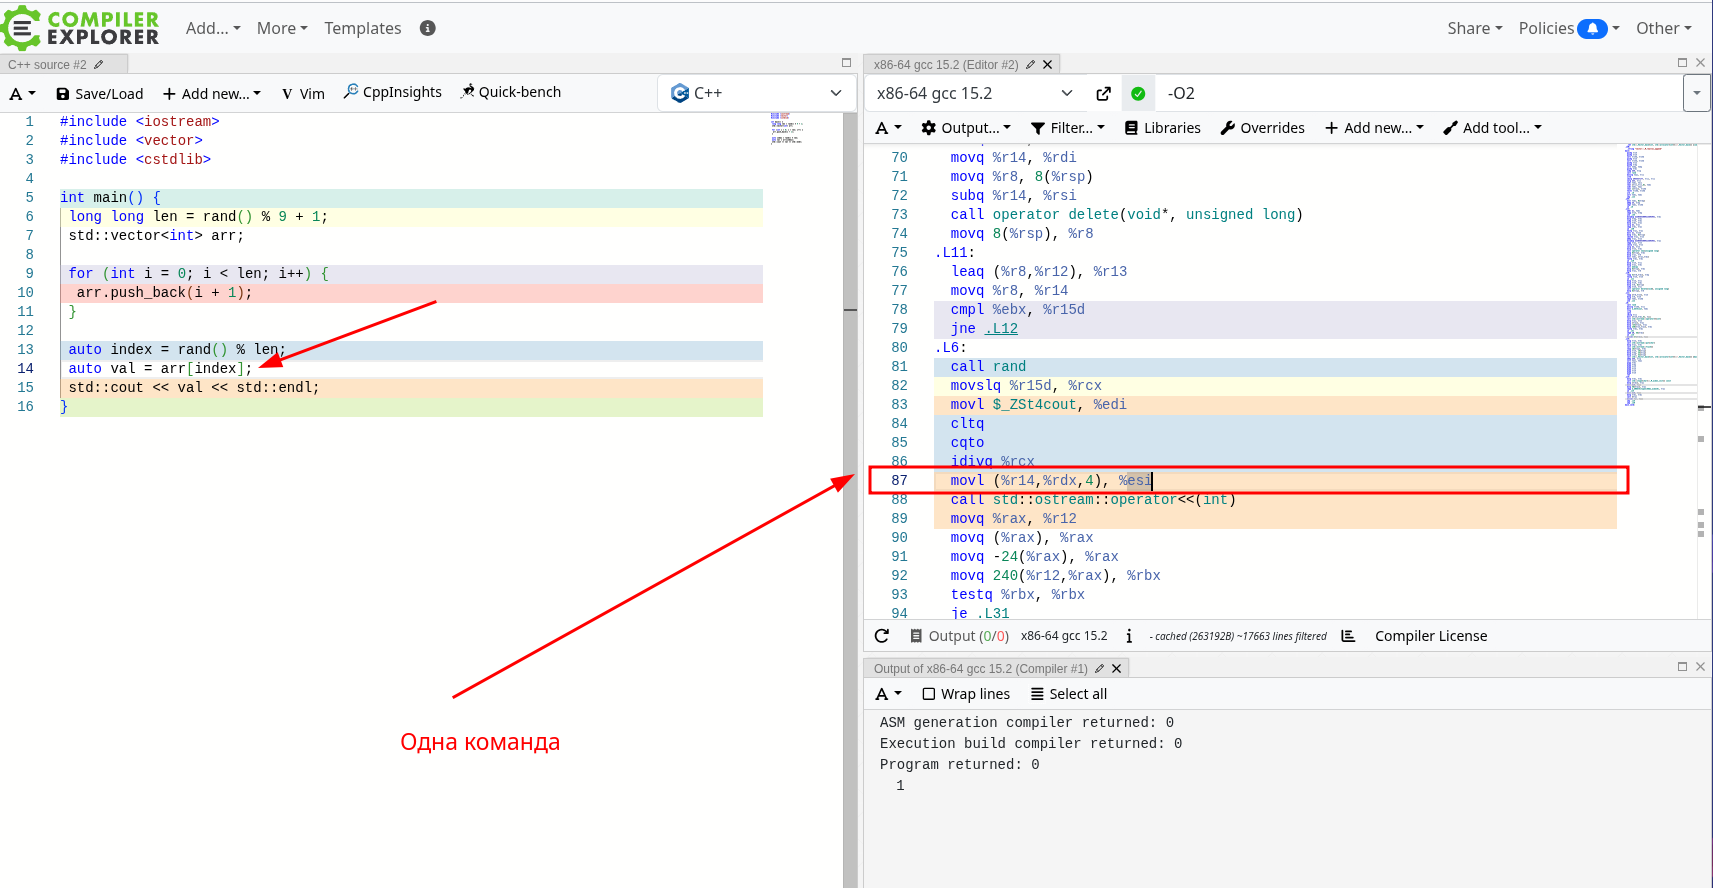Open editor font size menu
1713x888 pixels.
(22, 93)
